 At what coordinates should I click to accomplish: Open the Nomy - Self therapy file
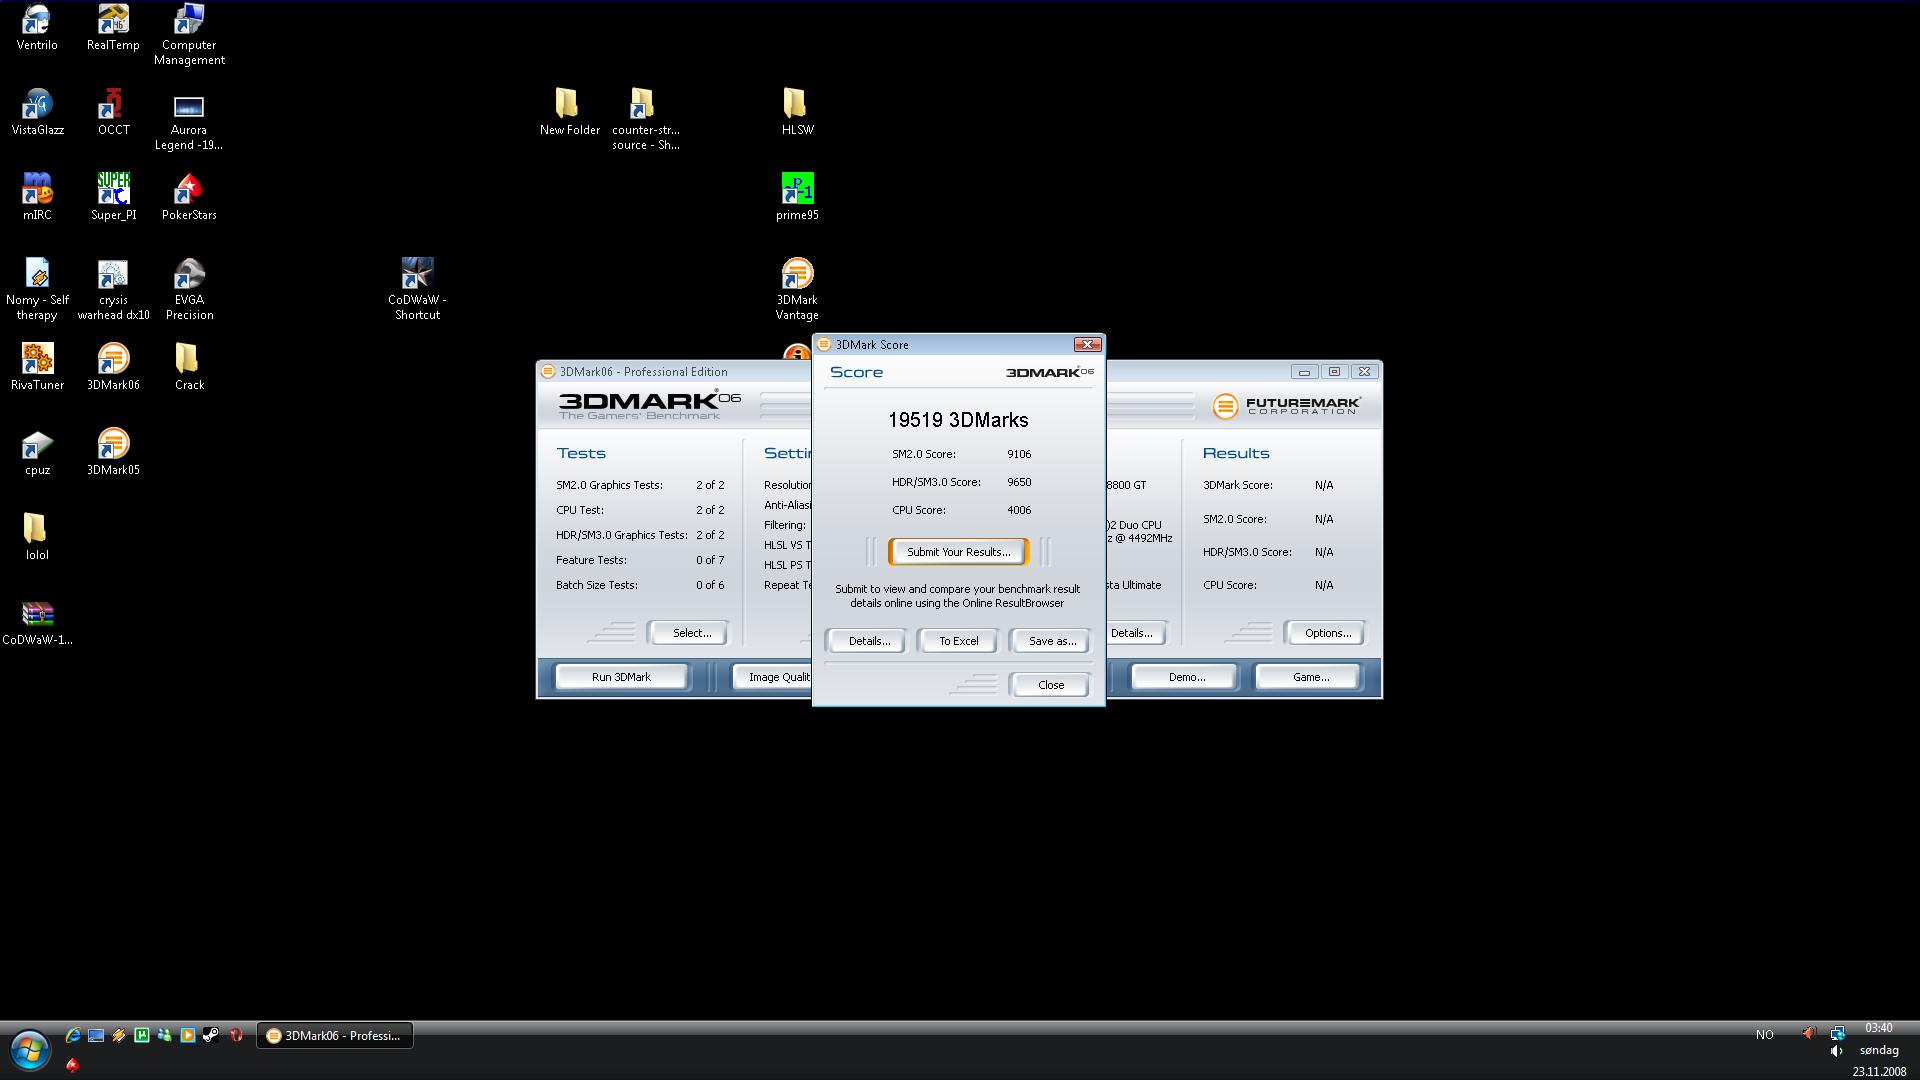pos(37,289)
